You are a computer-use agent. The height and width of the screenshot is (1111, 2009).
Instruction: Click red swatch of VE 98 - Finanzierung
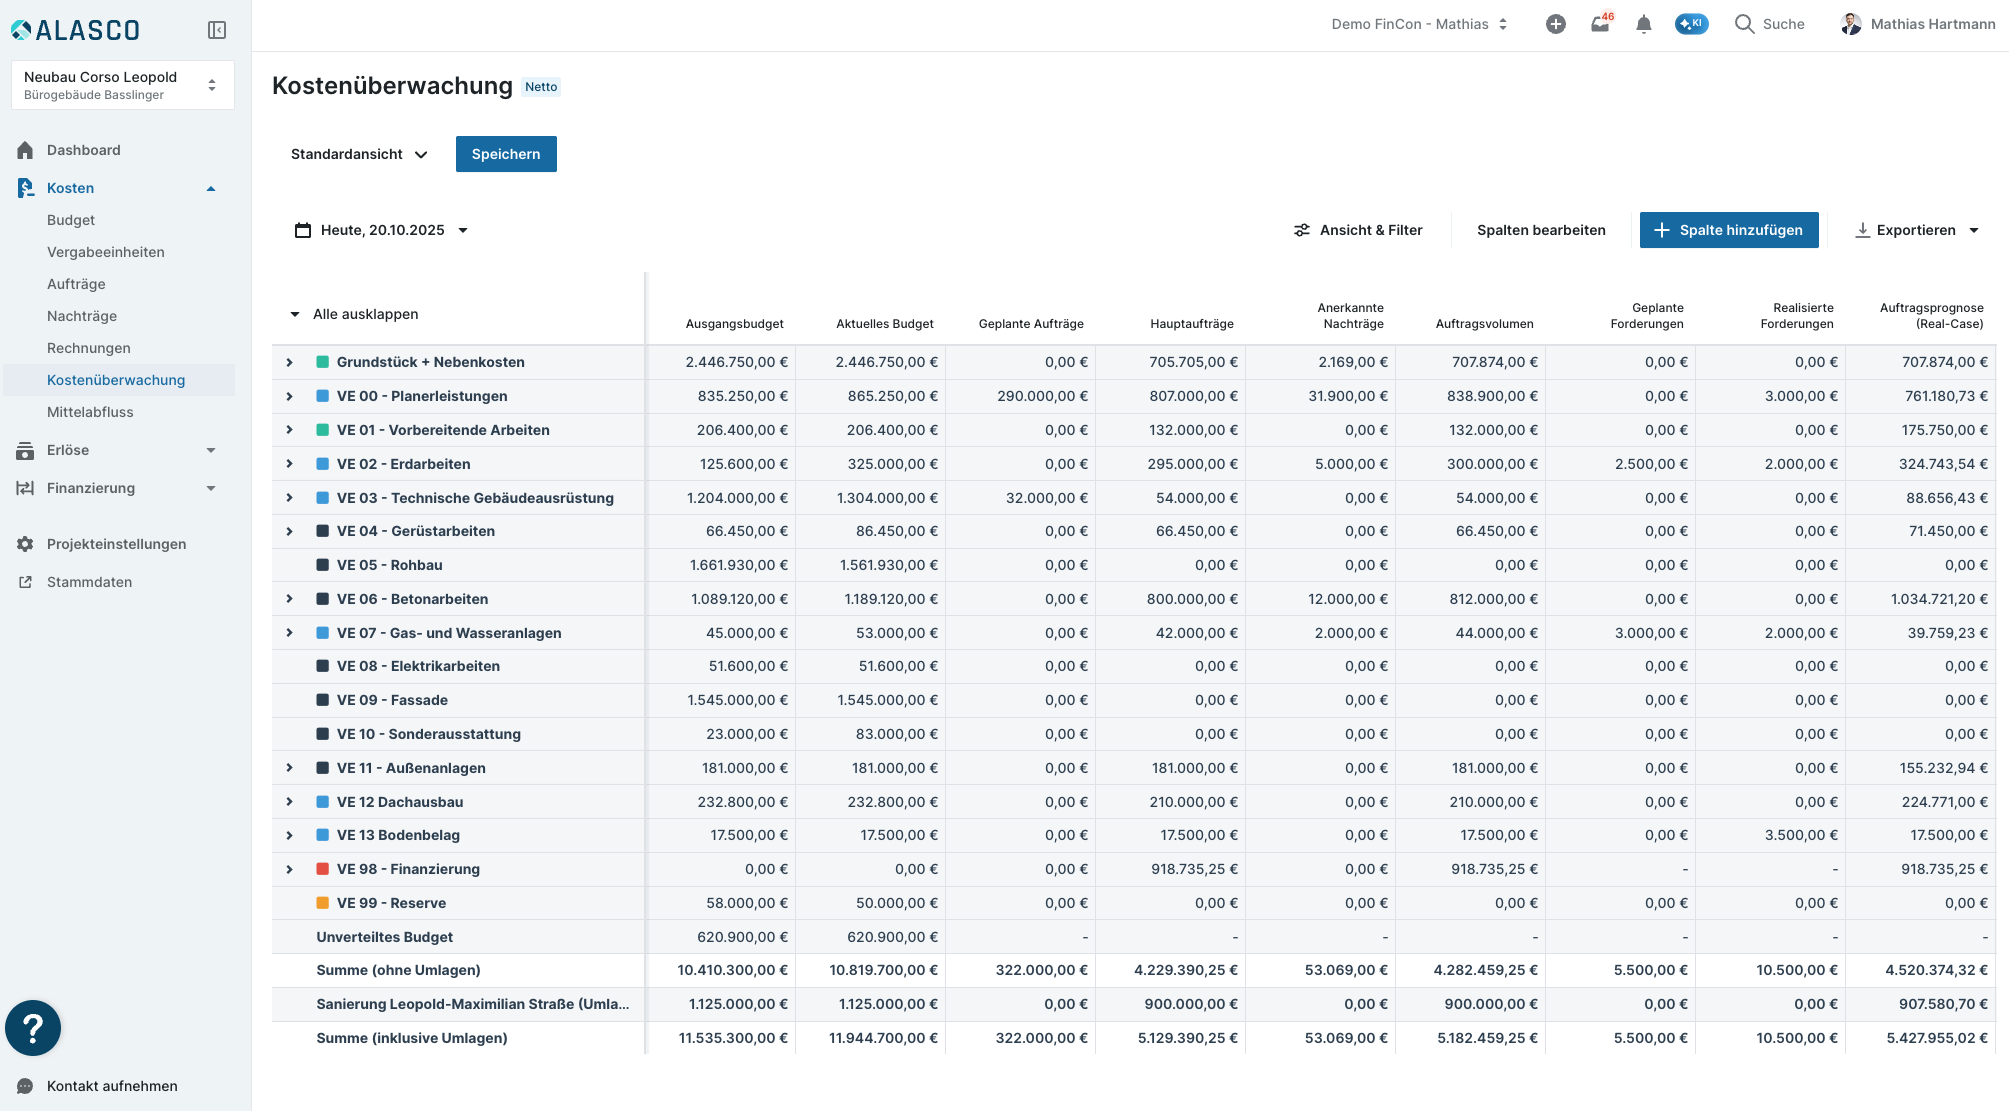click(323, 869)
